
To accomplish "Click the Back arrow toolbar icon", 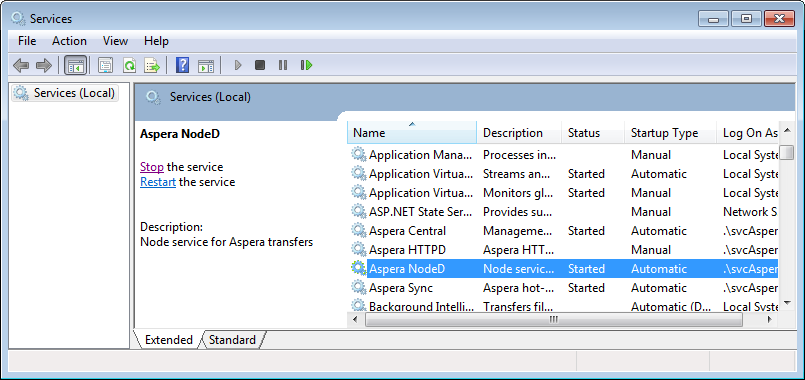I will point(21,65).
